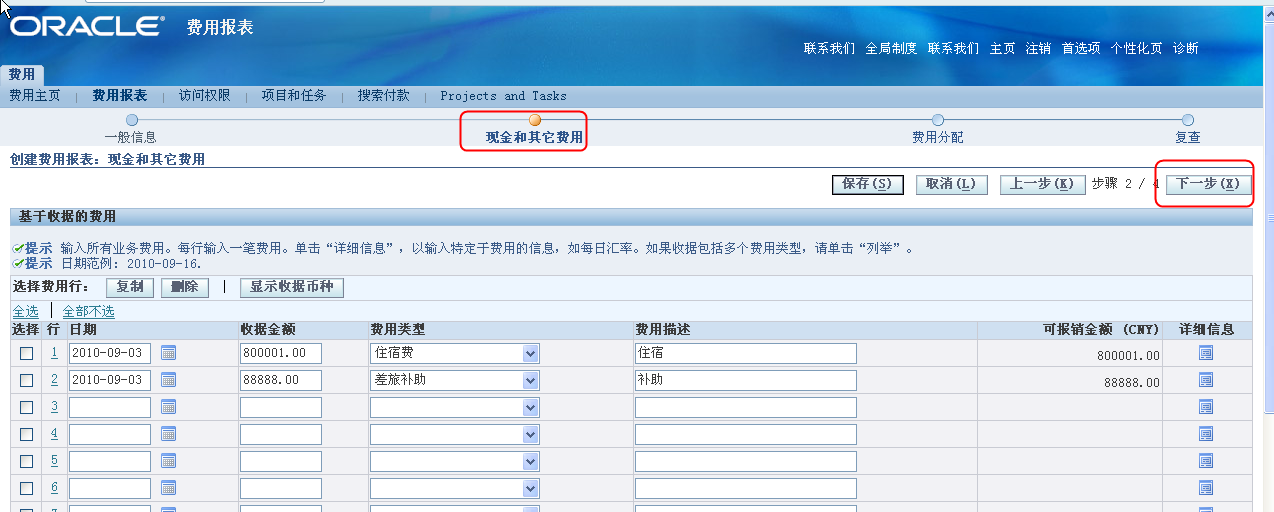
Task: Click 费用描述 field containing 补助
Action: pyautogui.click(x=746, y=380)
